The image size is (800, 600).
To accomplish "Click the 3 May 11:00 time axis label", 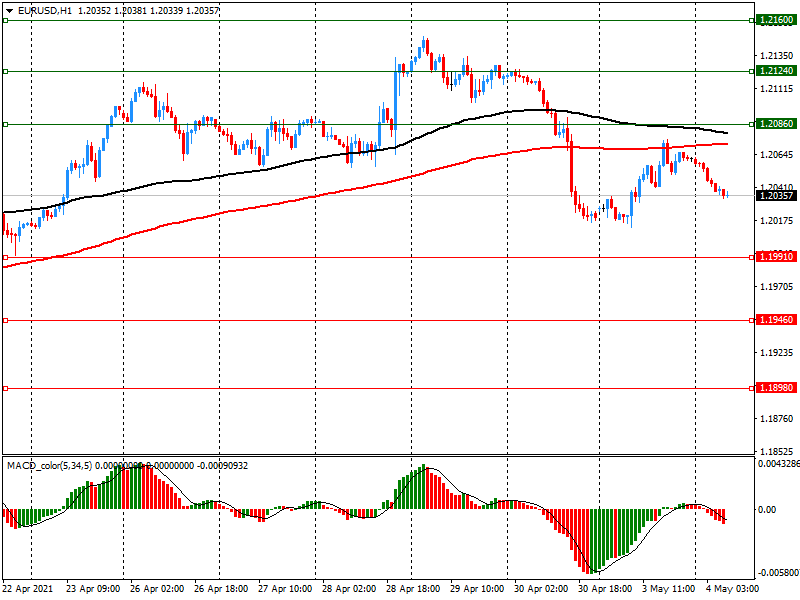I will pos(669,589).
